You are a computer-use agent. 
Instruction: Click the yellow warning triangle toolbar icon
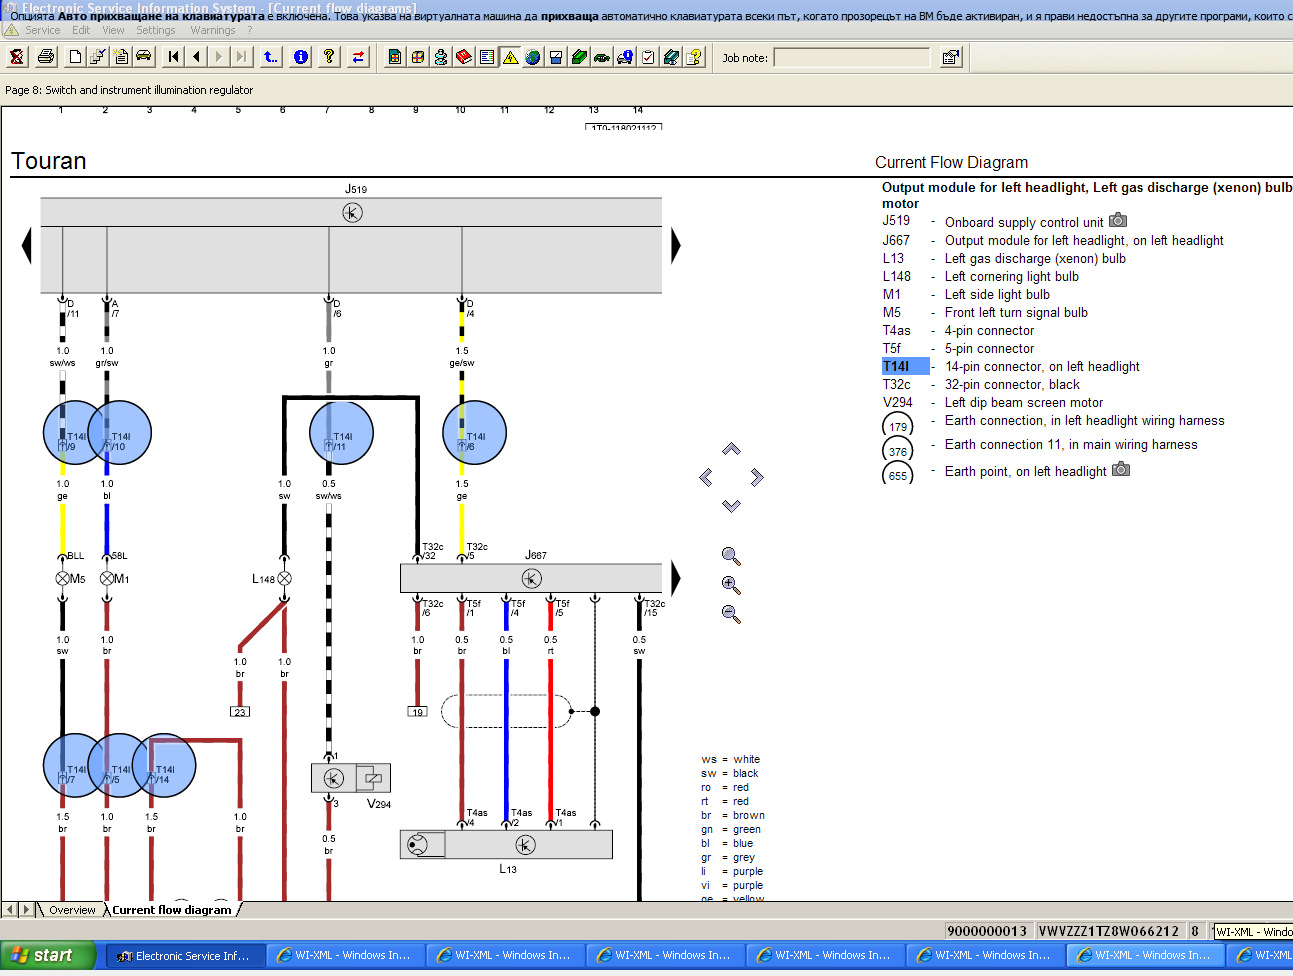coord(510,57)
